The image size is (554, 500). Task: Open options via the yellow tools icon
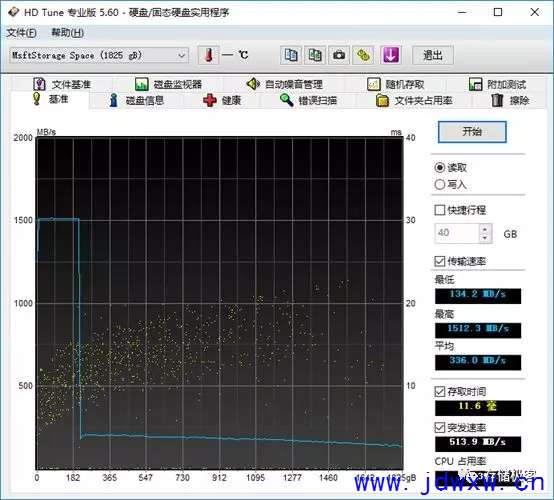pyautogui.click(x=363, y=55)
